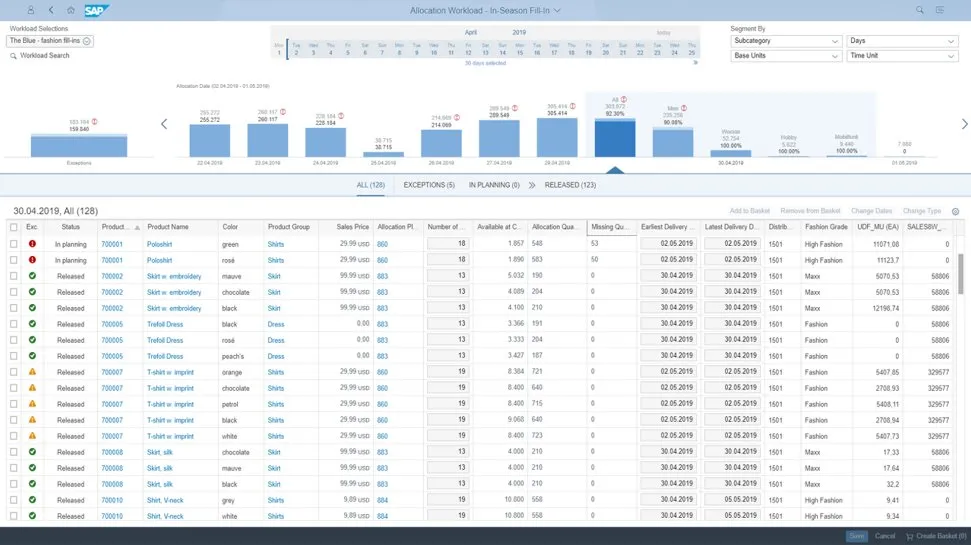Click the Create Basket cart icon
Screen dimensions: 971x545
point(908,537)
